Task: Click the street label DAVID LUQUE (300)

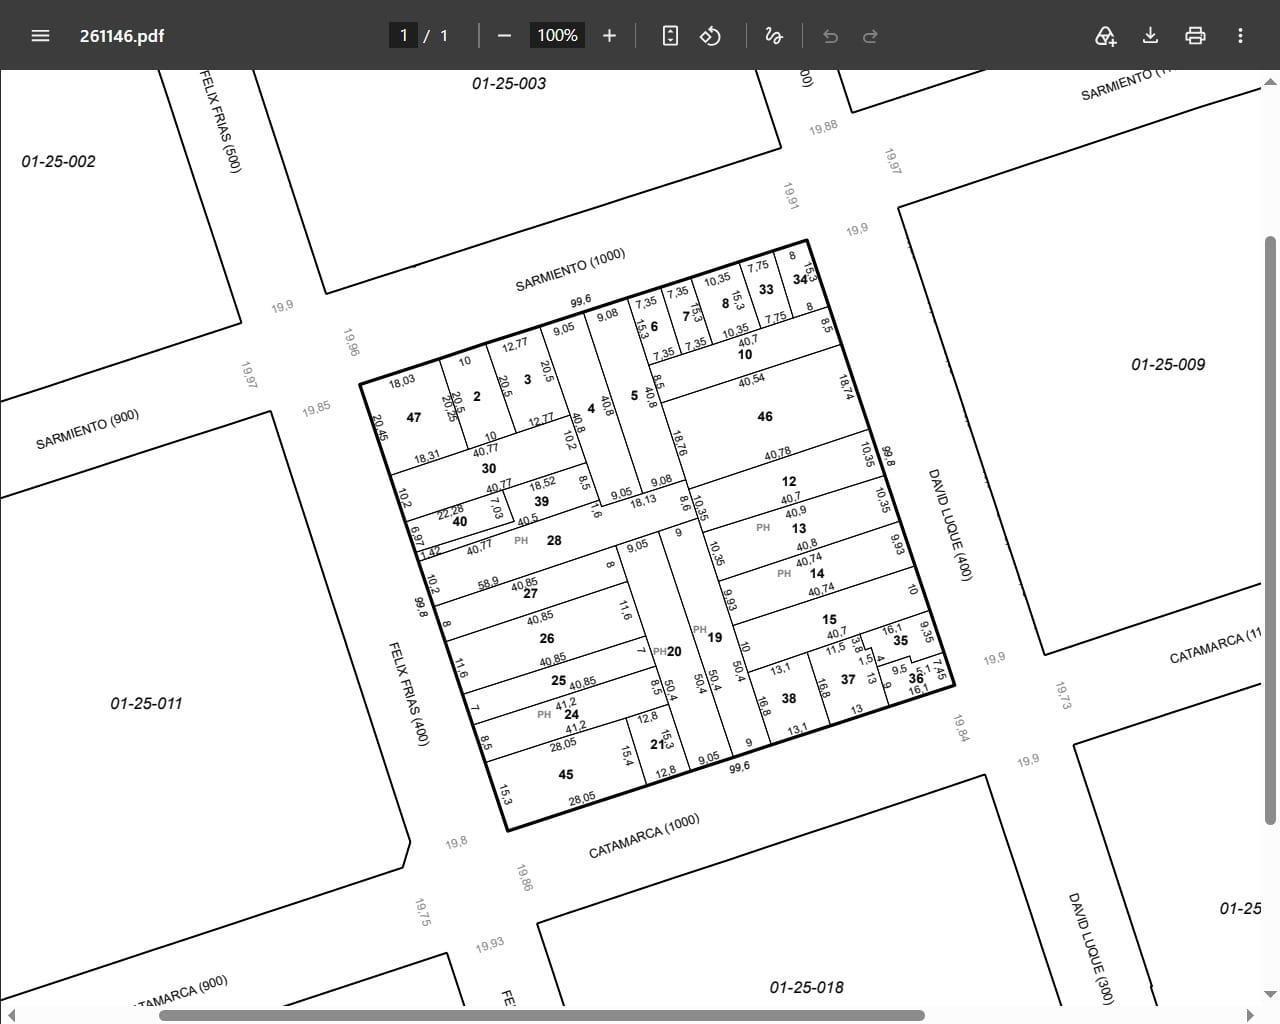Action: 1090,948
